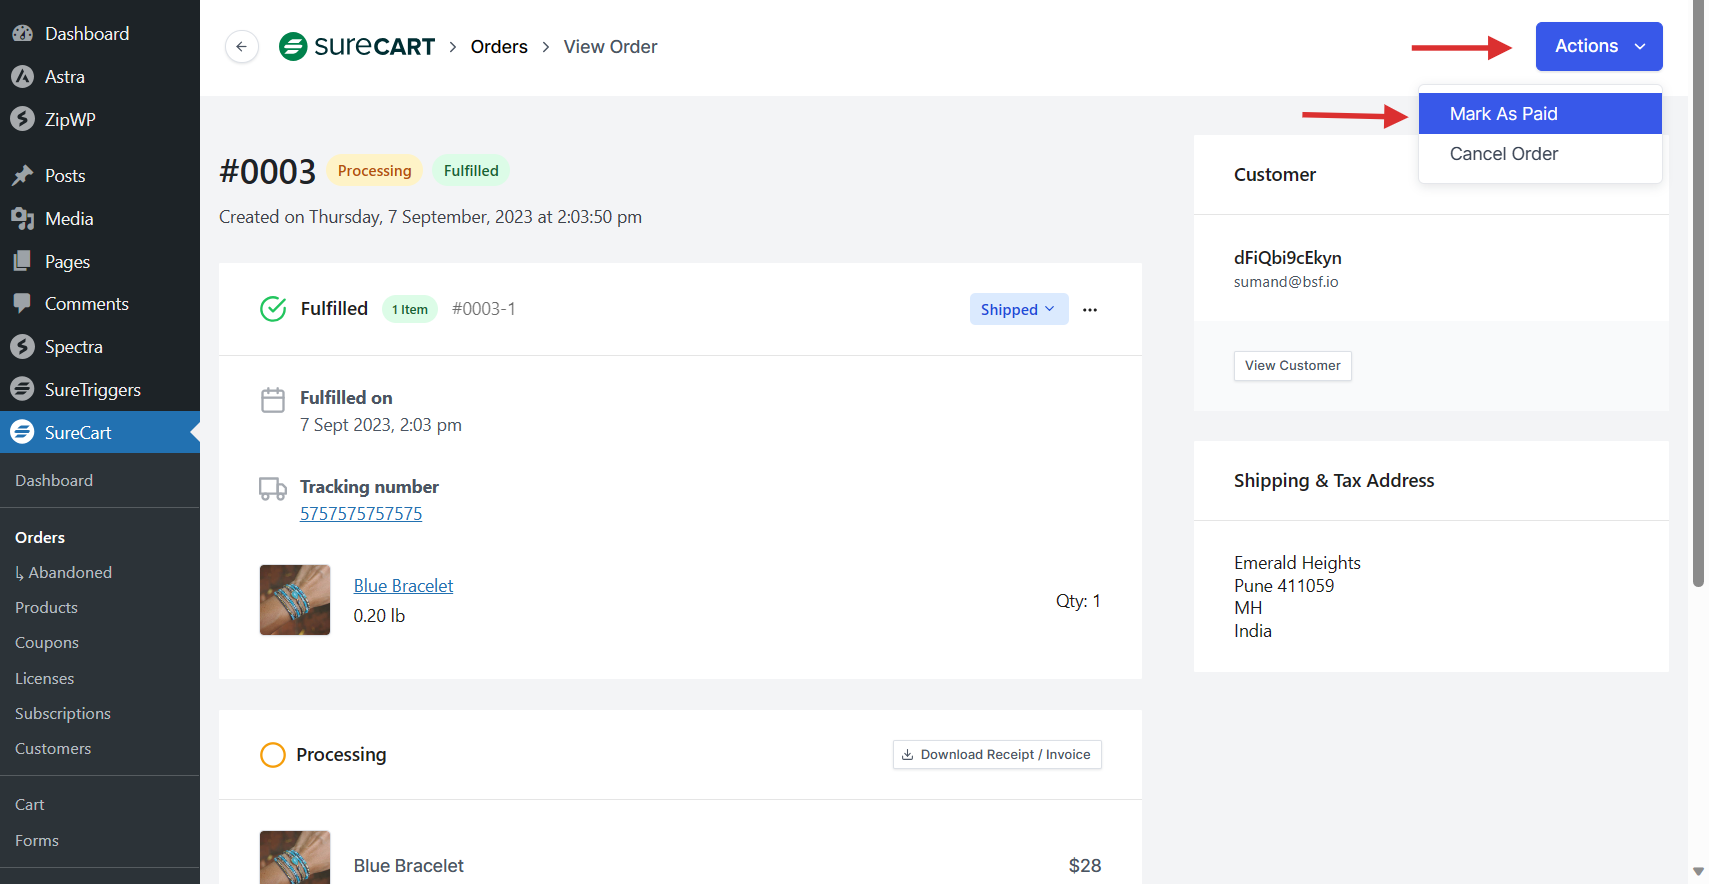Screen dimensions: 1709x884
Task: Open the Media library icon
Action: click(x=22, y=218)
